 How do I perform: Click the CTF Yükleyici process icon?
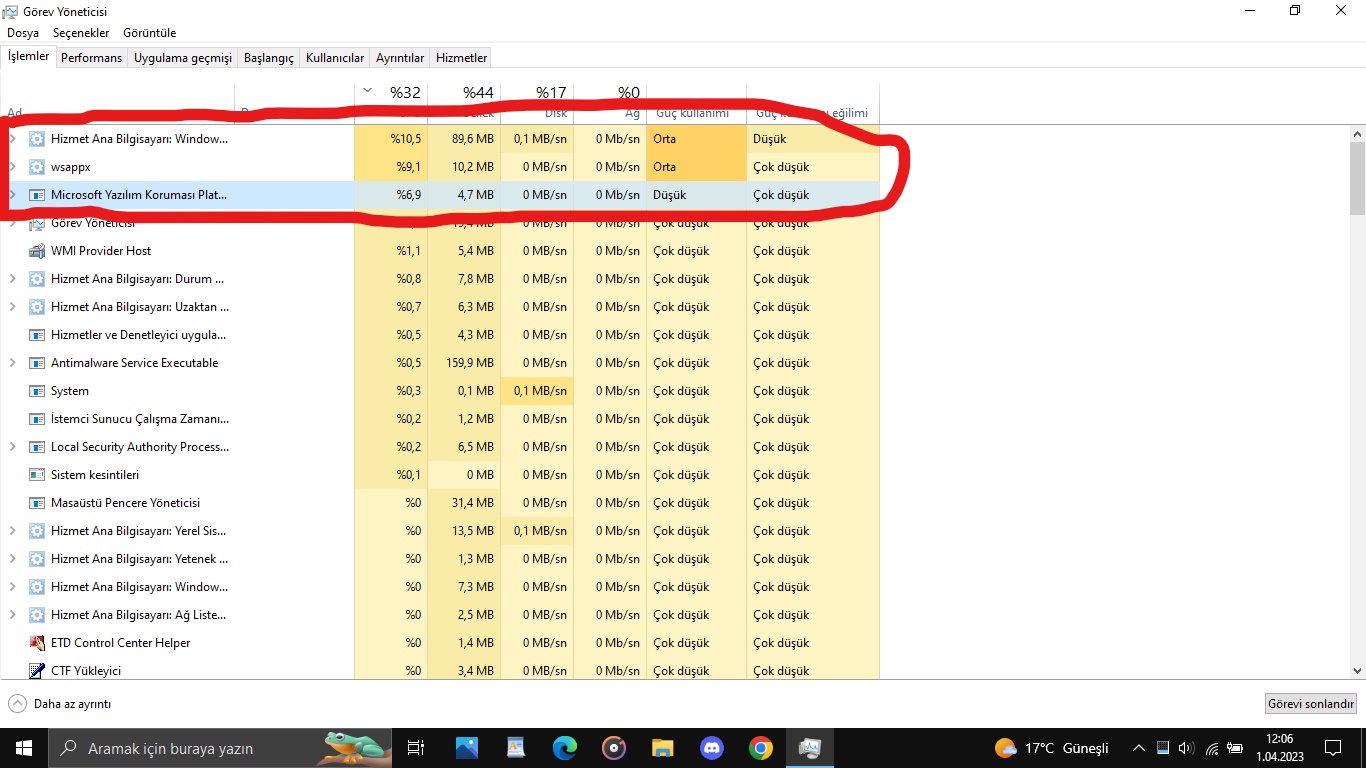pos(37,671)
